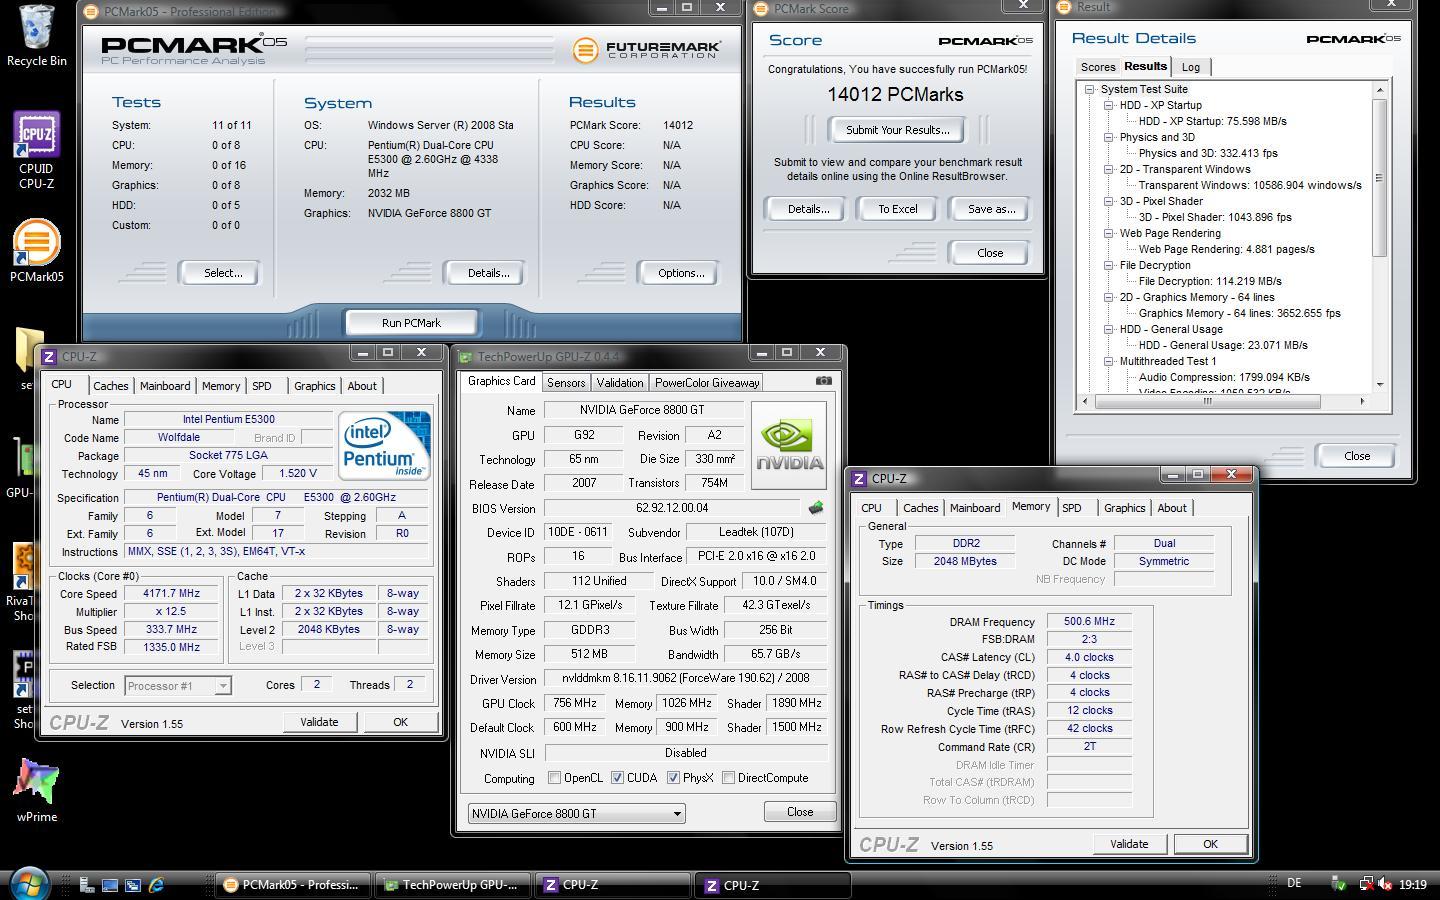This screenshot has width=1440, height=900.
Task: Collapse 3D - Pixel Shader node
Action: 1109,201
